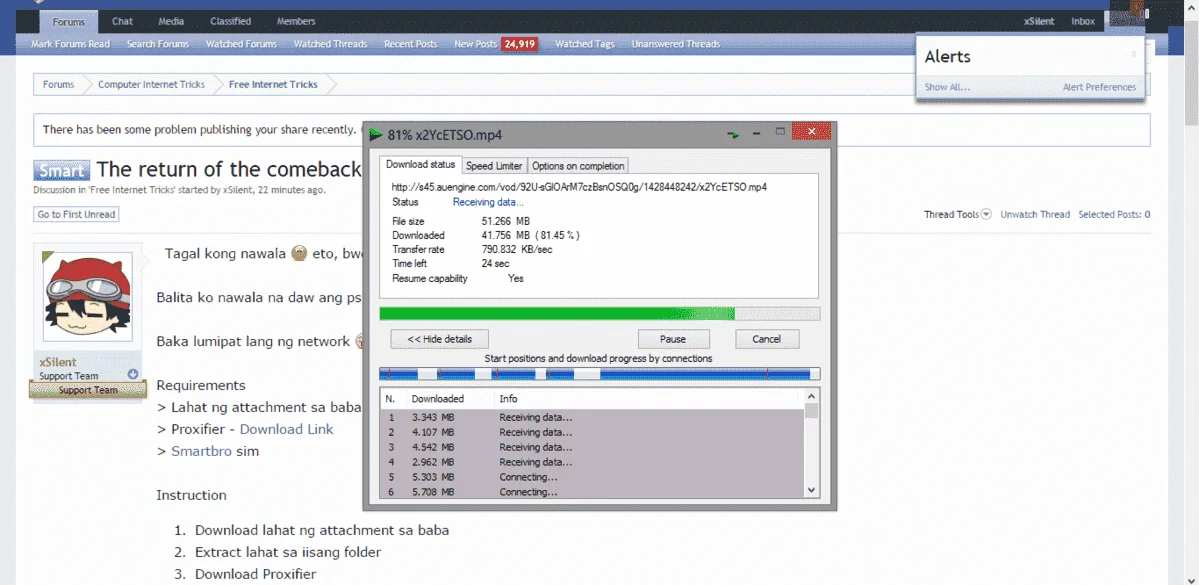Viewport: 1199px width, 585px height.
Task: Click the Support Team banner badge
Action: [88, 390]
